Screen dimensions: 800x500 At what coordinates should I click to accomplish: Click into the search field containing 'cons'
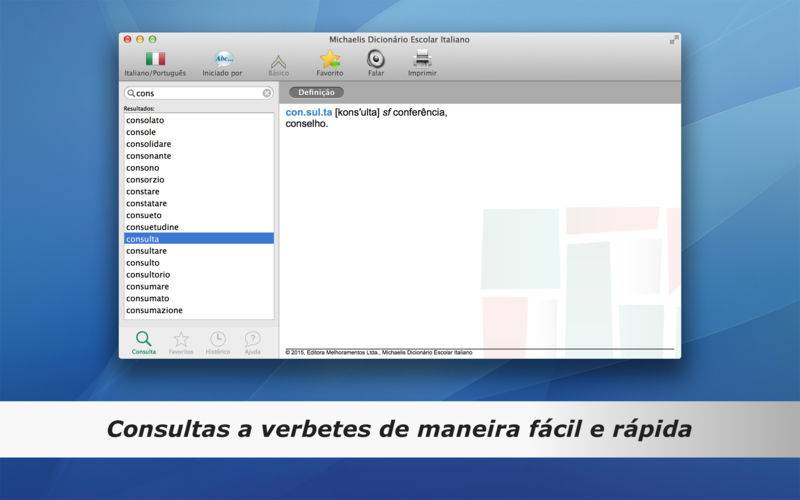pos(199,93)
